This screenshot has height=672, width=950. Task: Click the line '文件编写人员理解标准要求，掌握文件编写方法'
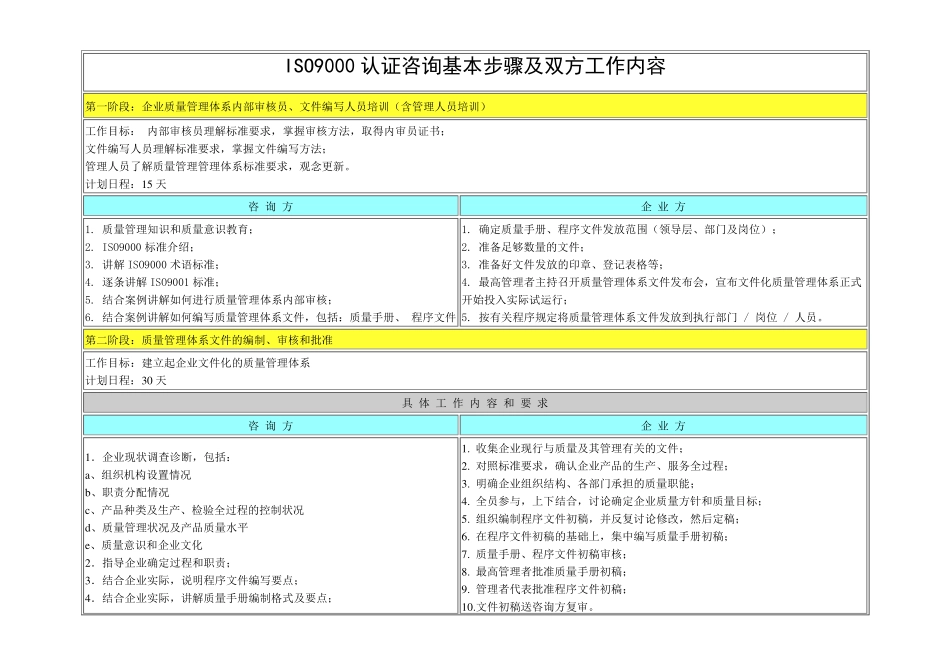click(206, 148)
